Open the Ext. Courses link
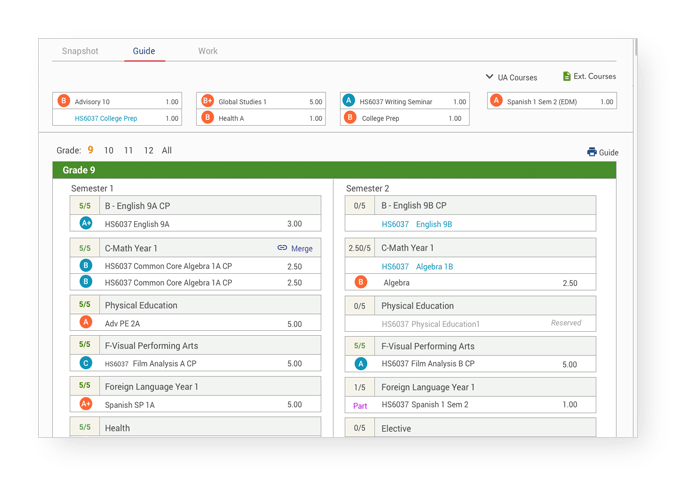Image resolution: width=700 pixels, height=500 pixels. 595,76
